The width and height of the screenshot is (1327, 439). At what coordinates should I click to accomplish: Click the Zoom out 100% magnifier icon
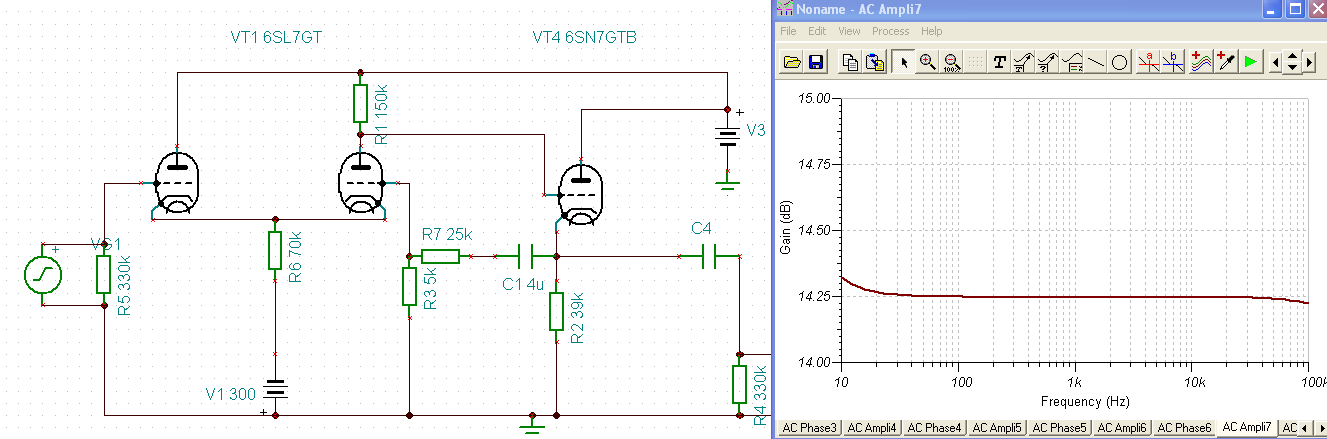click(952, 62)
